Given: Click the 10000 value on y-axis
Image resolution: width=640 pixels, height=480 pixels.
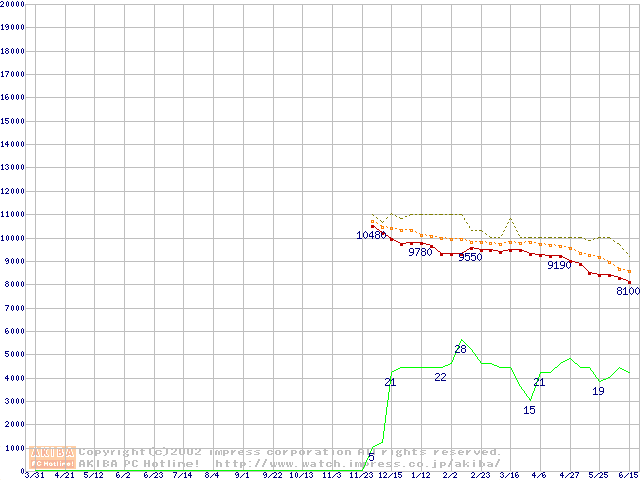Looking at the screenshot, I should coord(13,238).
